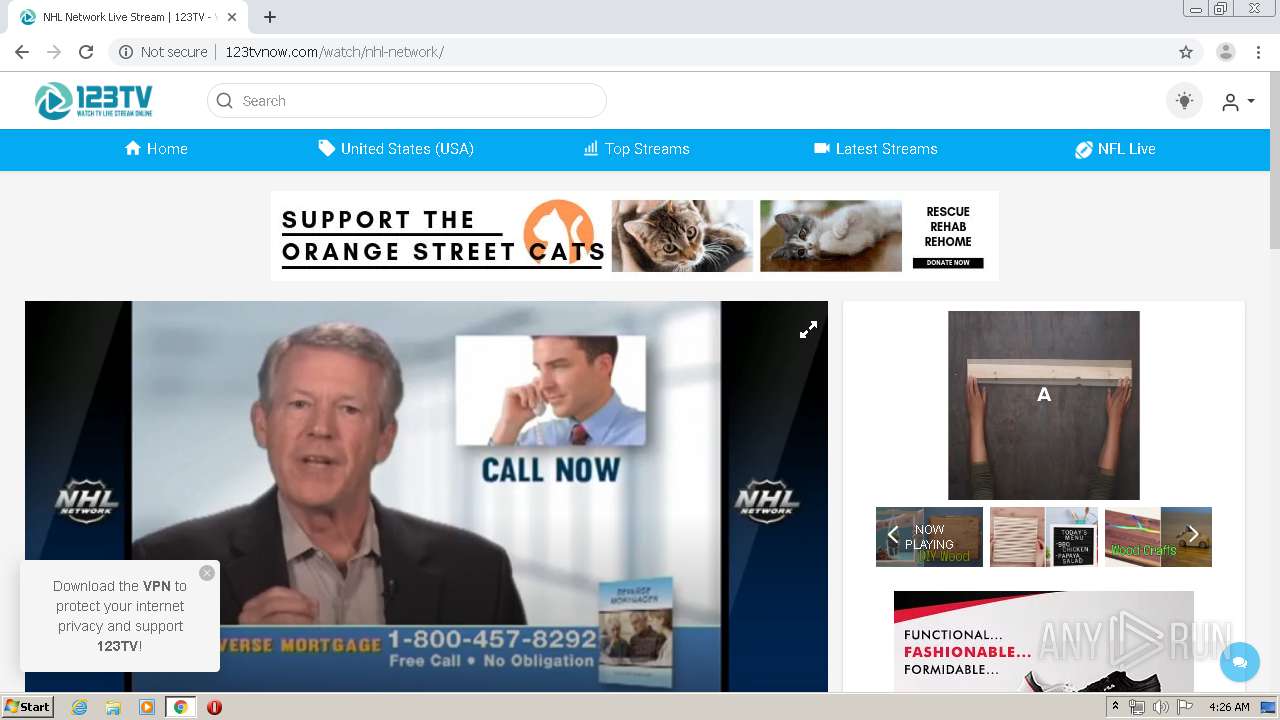Click the camera icon beside Latest Streams

coord(822,148)
